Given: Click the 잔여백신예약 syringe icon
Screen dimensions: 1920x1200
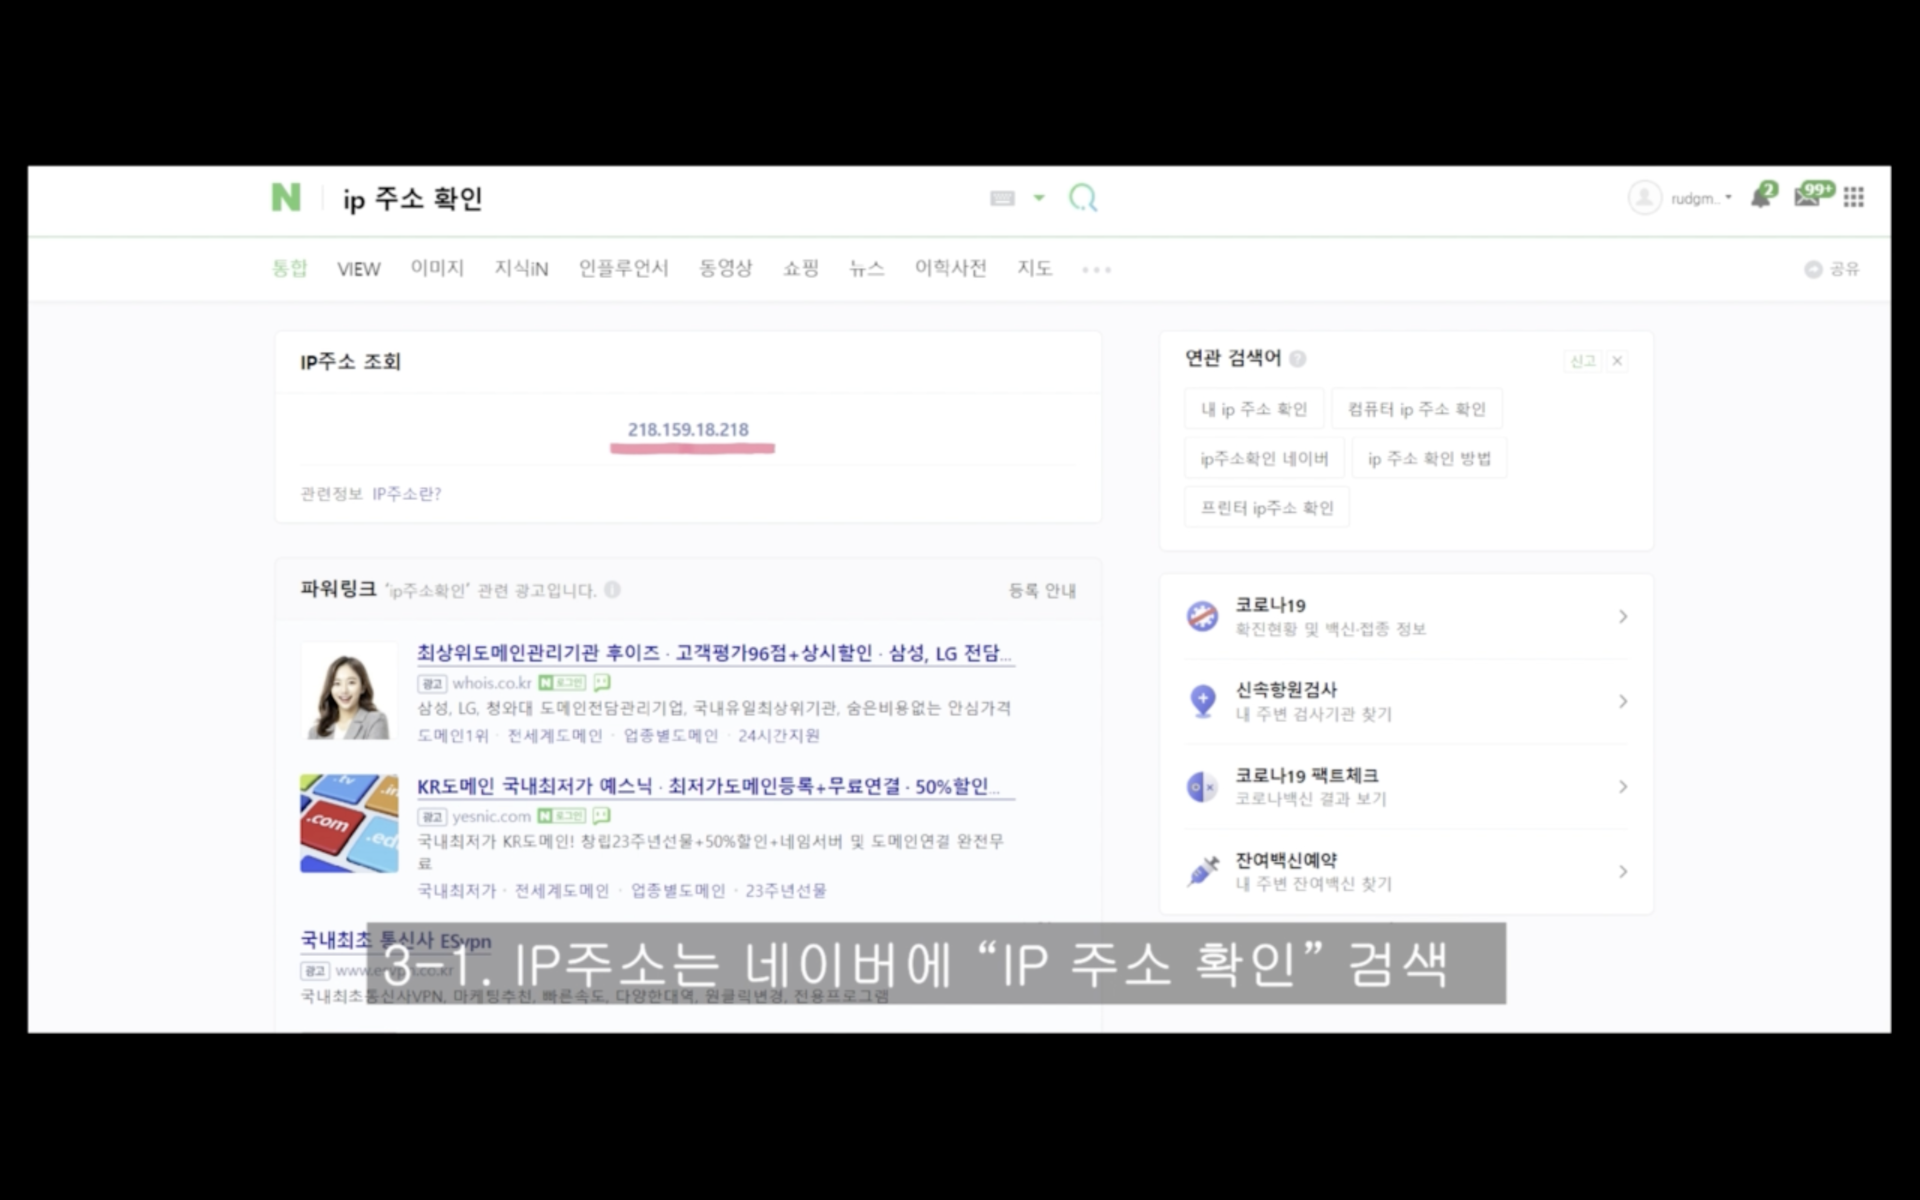Looking at the screenshot, I should pos(1202,871).
